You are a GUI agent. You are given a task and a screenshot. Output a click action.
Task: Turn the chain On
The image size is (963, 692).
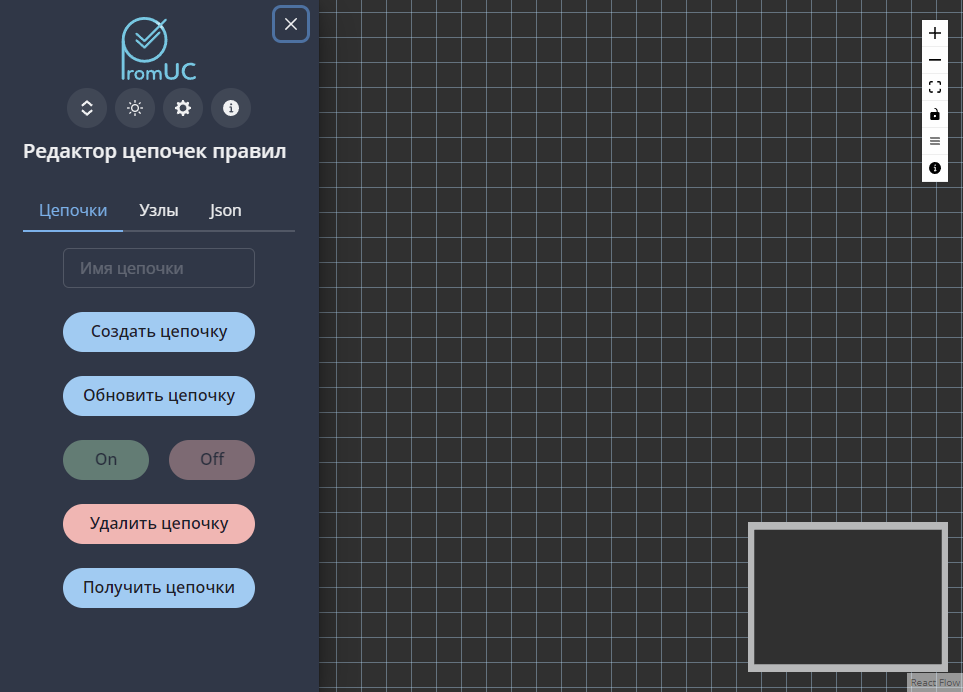click(106, 460)
